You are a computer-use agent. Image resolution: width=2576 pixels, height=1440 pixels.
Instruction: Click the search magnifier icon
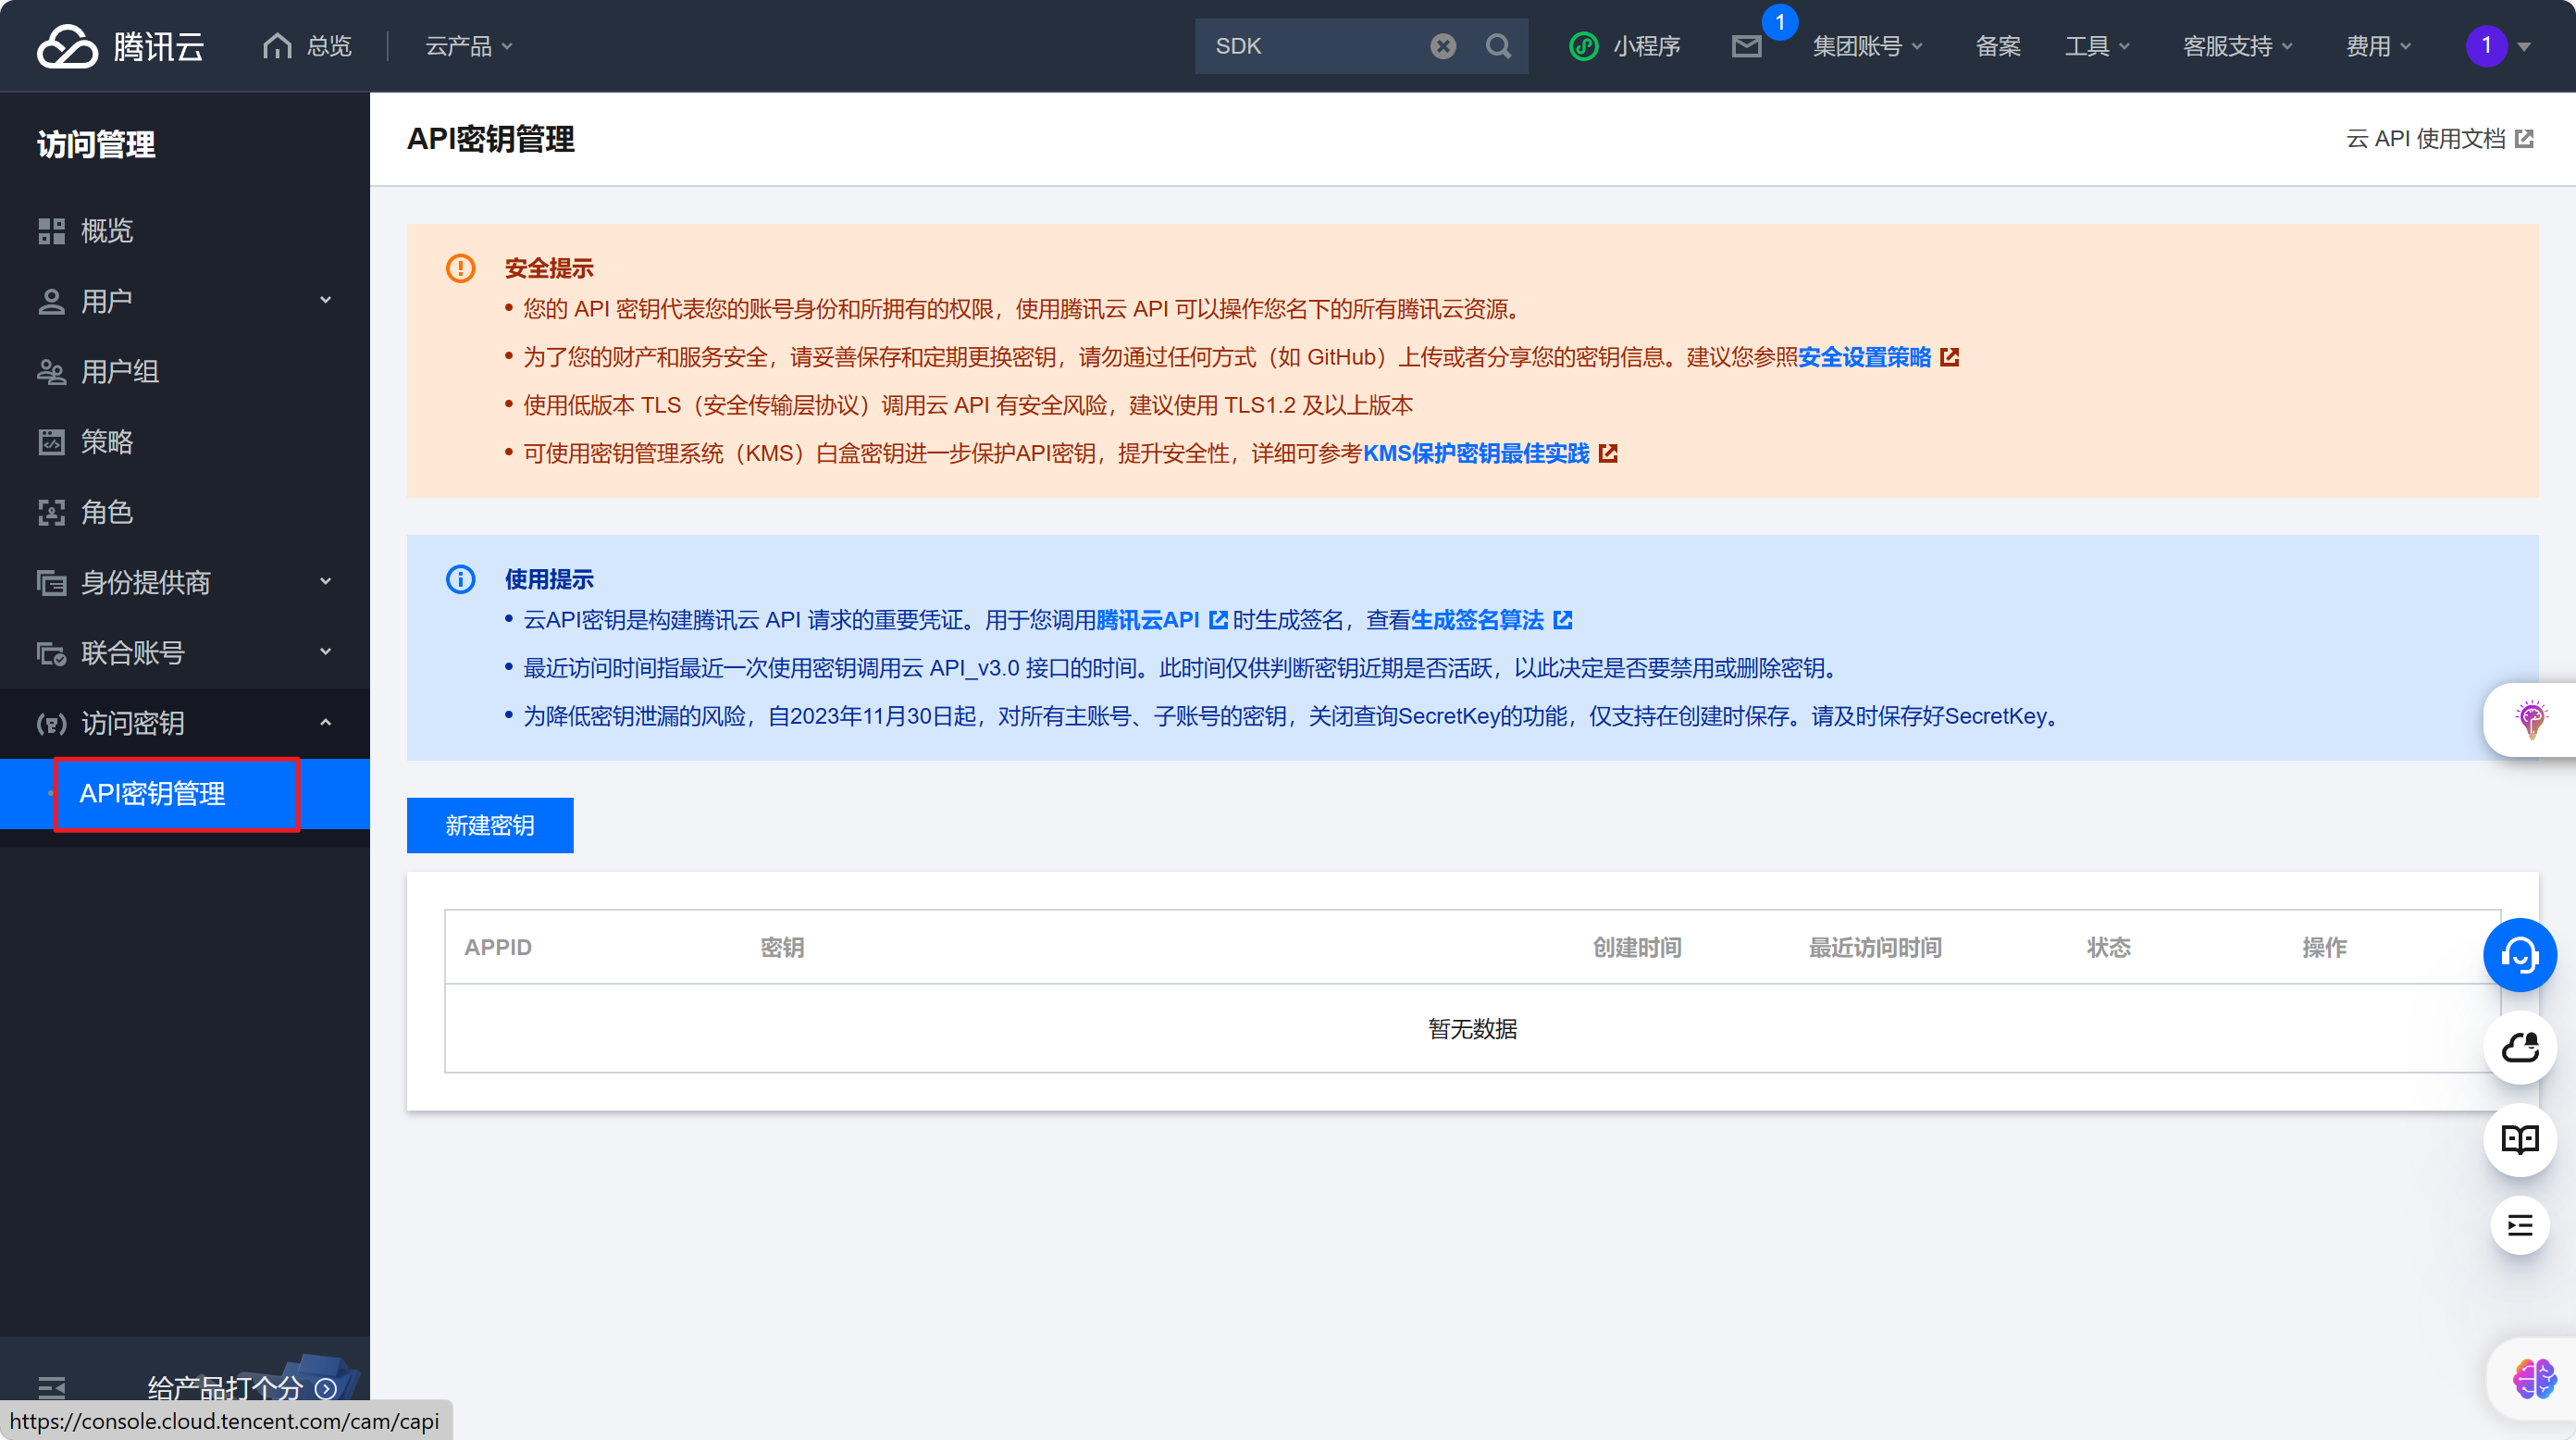(x=1497, y=46)
